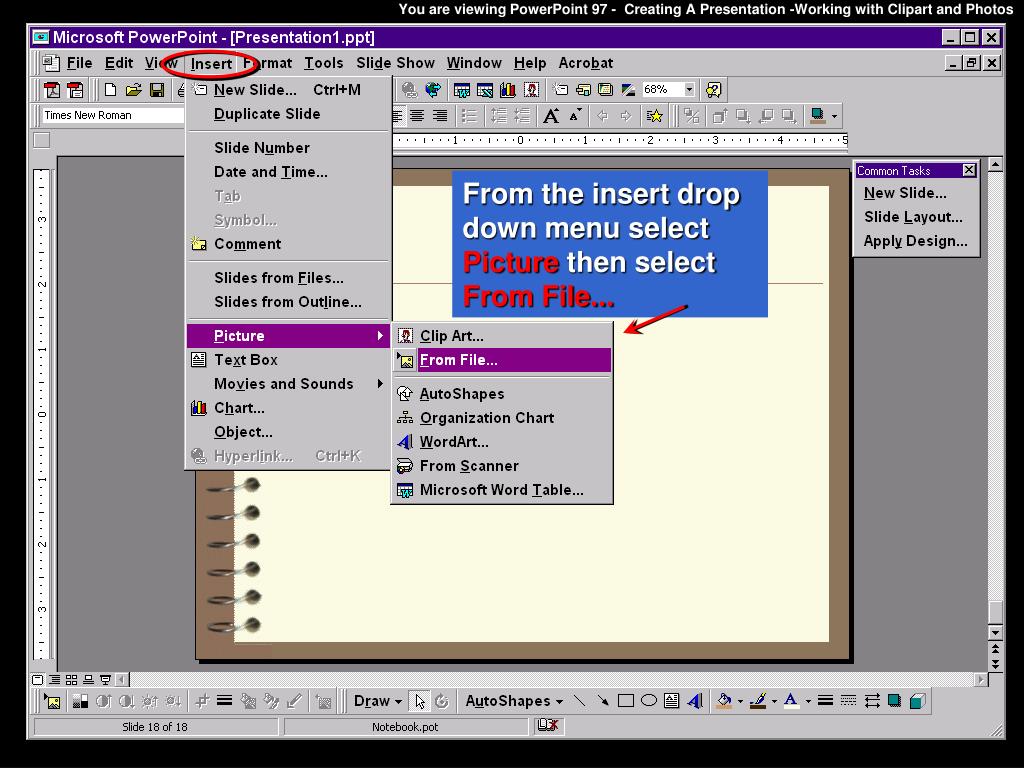Switch to Slide View button
Viewport: 1024px width, 768px height.
[x=38, y=680]
